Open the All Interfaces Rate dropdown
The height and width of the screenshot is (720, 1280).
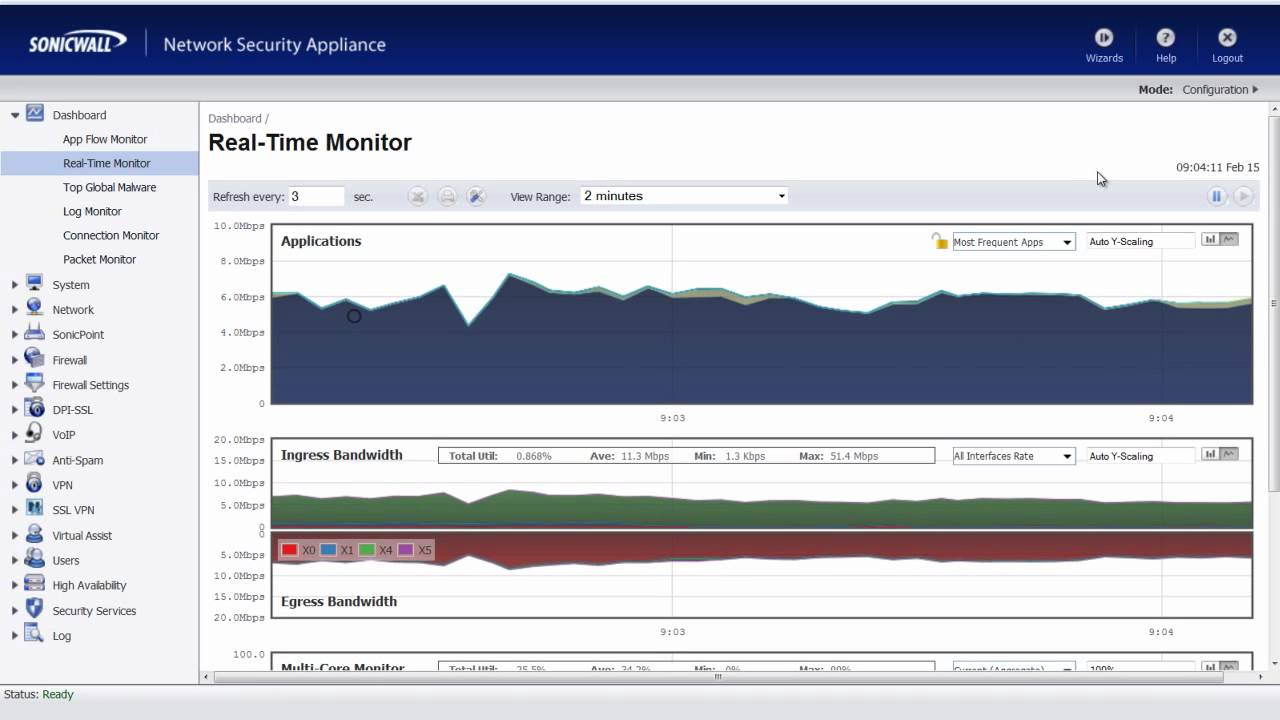1013,456
